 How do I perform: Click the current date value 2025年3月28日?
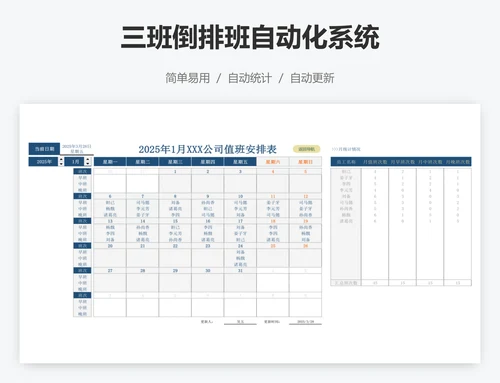pos(77,146)
